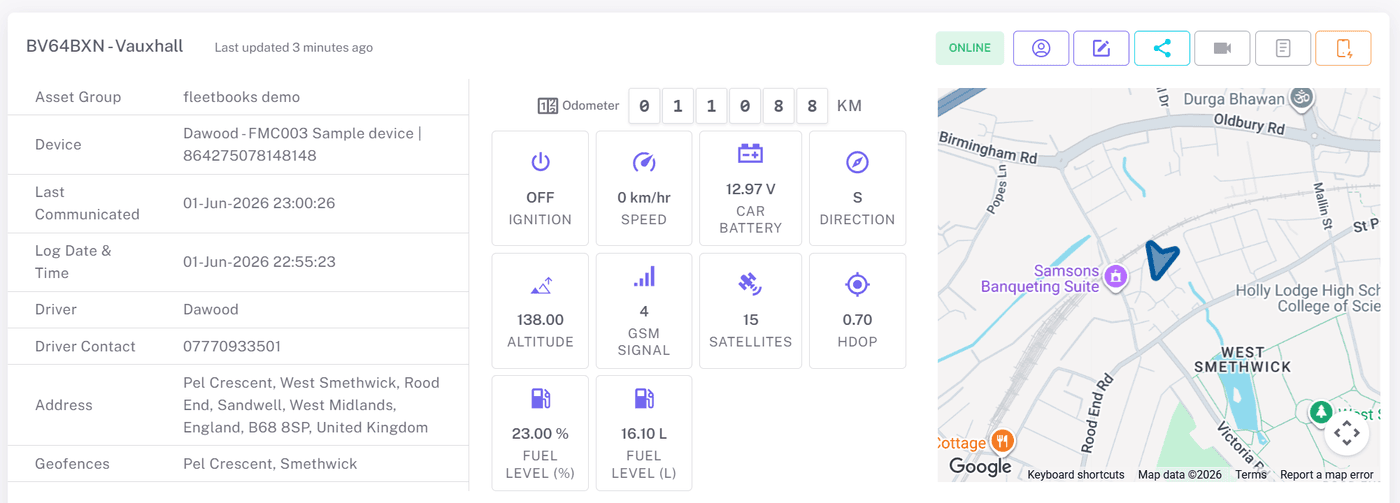Click the fuel pump icon in Fuel Level (%) card
This screenshot has height=503, width=1400.
(541, 399)
